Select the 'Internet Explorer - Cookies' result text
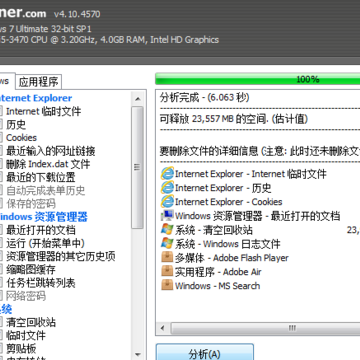The image size is (360, 360). (229, 202)
